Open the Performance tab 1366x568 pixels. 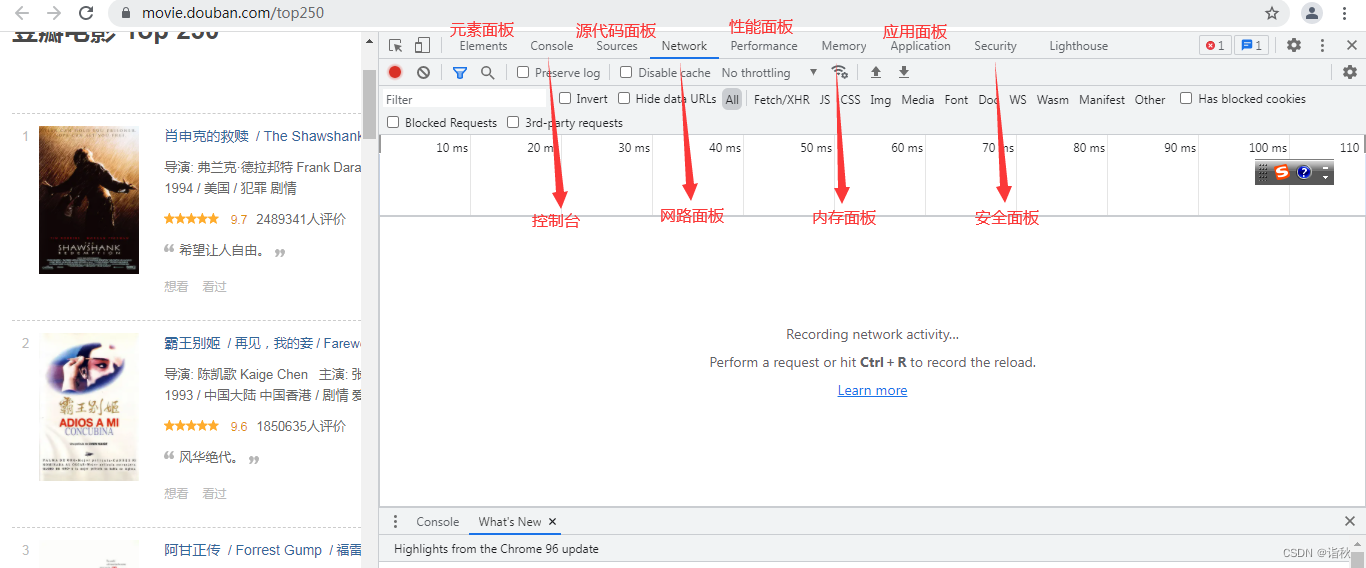click(x=764, y=46)
